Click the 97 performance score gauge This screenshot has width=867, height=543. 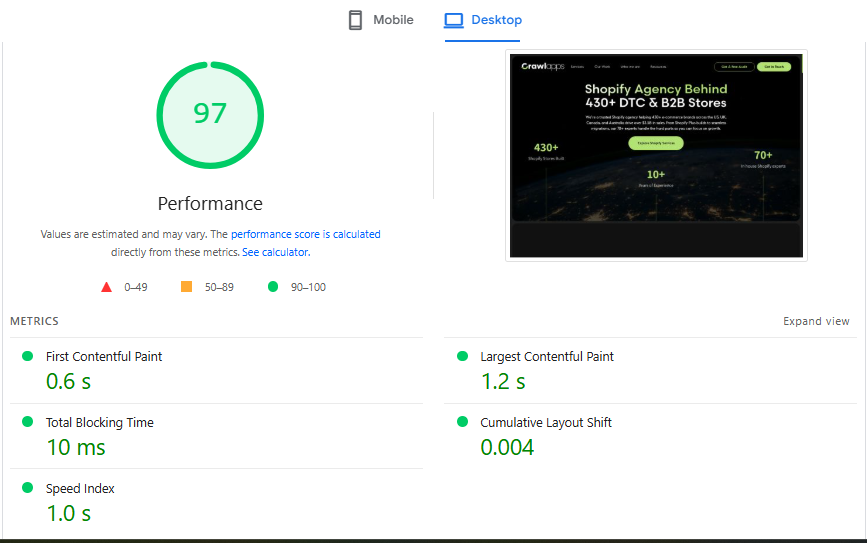coord(210,115)
